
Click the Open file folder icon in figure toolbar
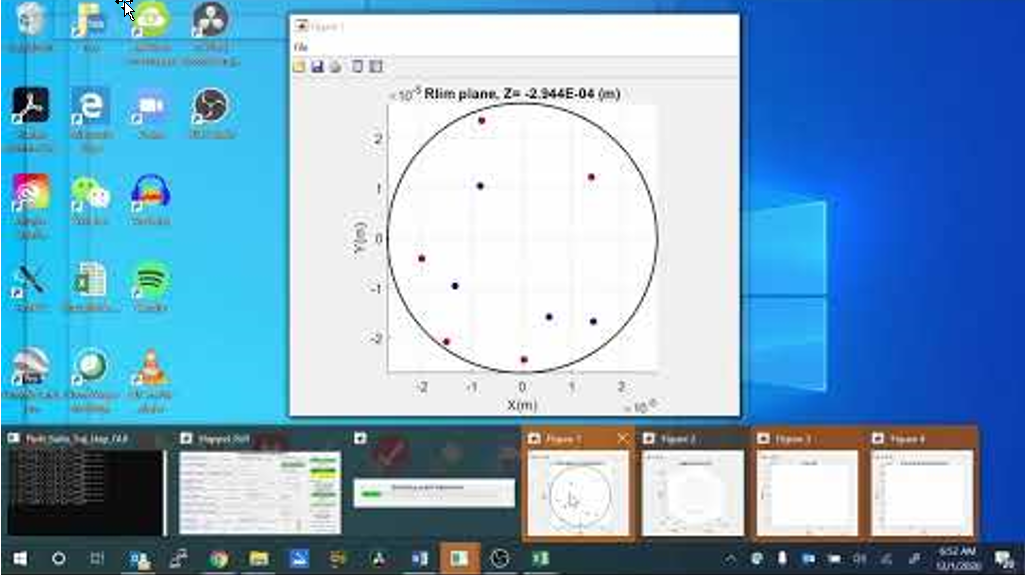[x=299, y=67]
